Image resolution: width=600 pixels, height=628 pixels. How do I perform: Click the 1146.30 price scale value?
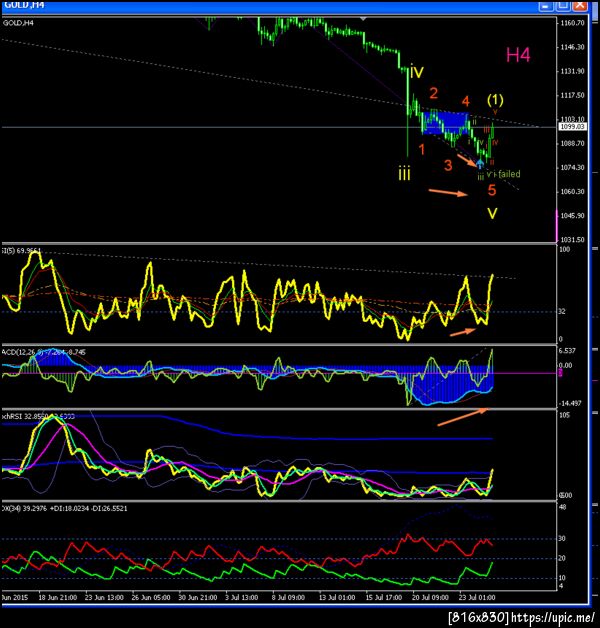[572, 47]
